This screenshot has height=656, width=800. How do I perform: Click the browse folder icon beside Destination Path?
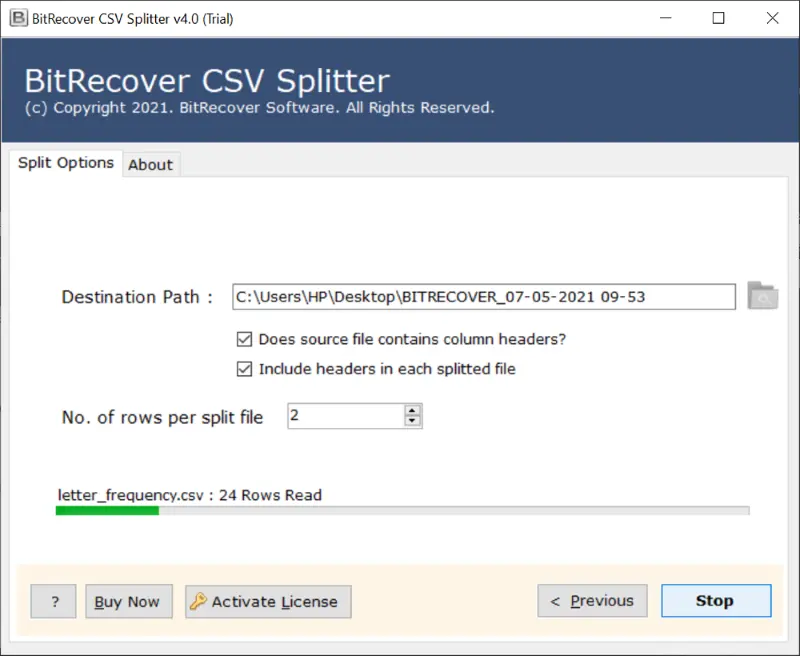pyautogui.click(x=763, y=296)
